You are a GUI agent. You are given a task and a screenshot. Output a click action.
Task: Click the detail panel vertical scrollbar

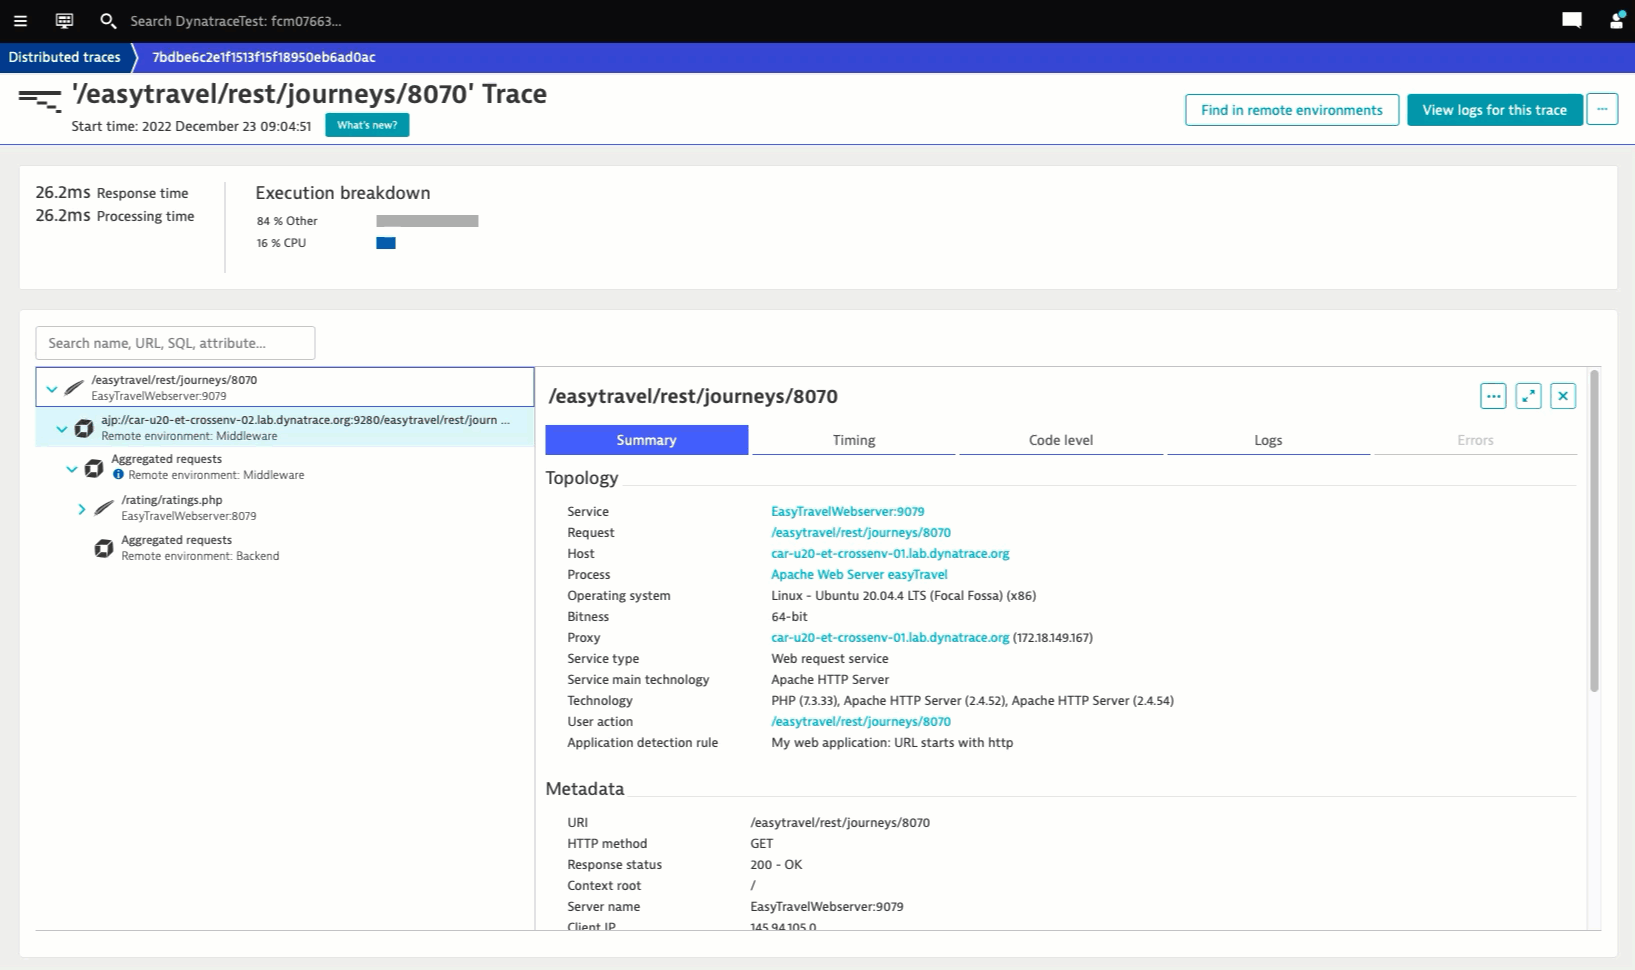[1594, 530]
